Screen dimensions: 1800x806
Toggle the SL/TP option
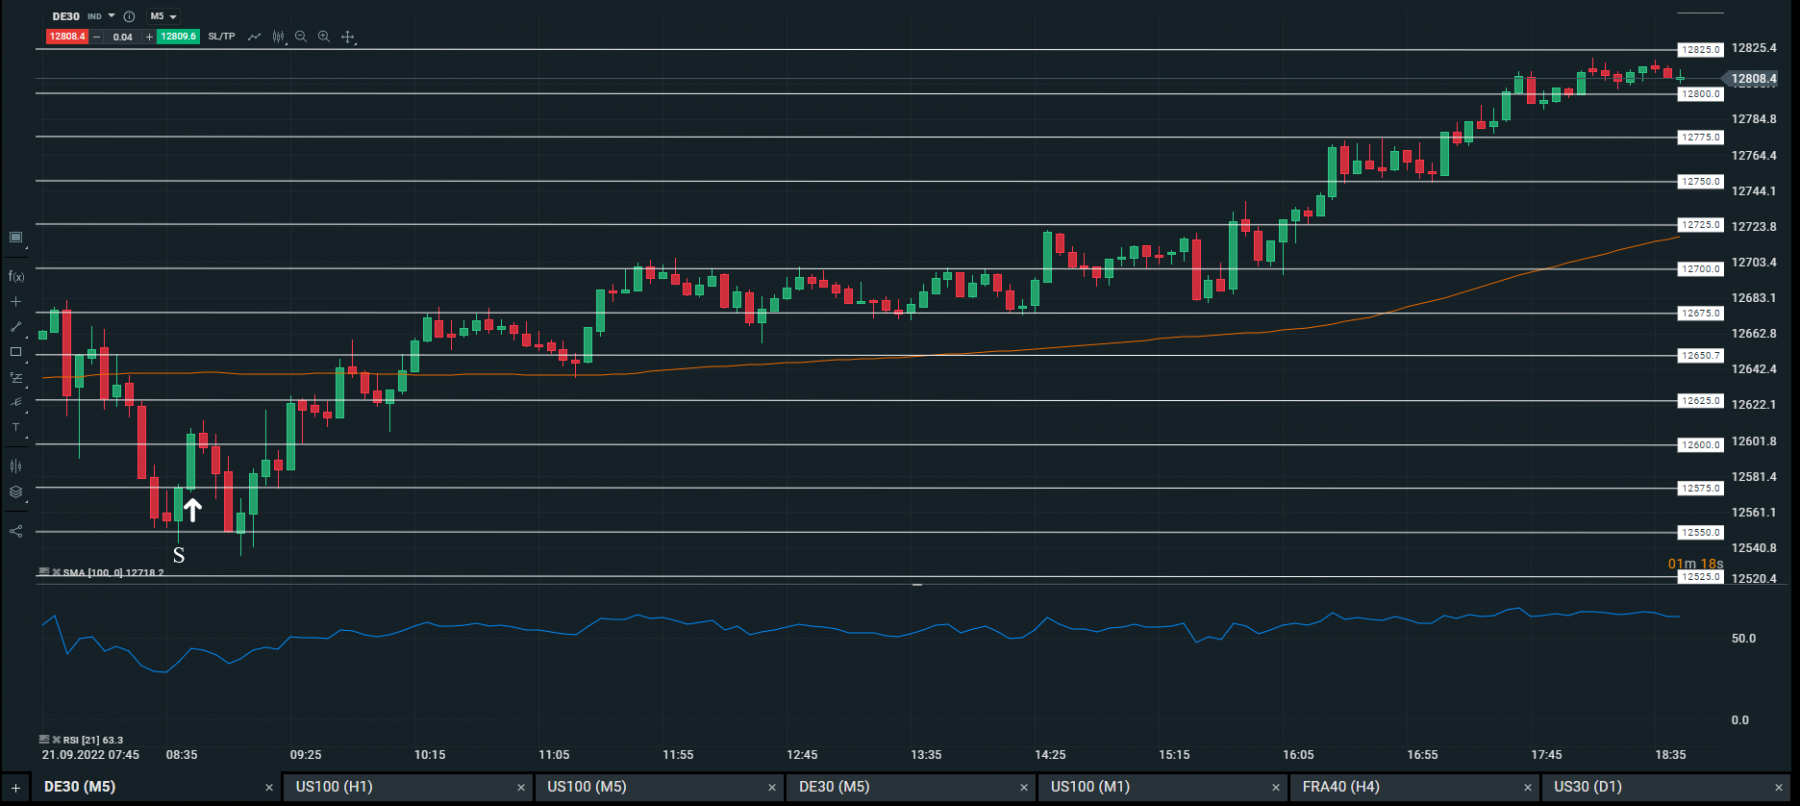[221, 37]
